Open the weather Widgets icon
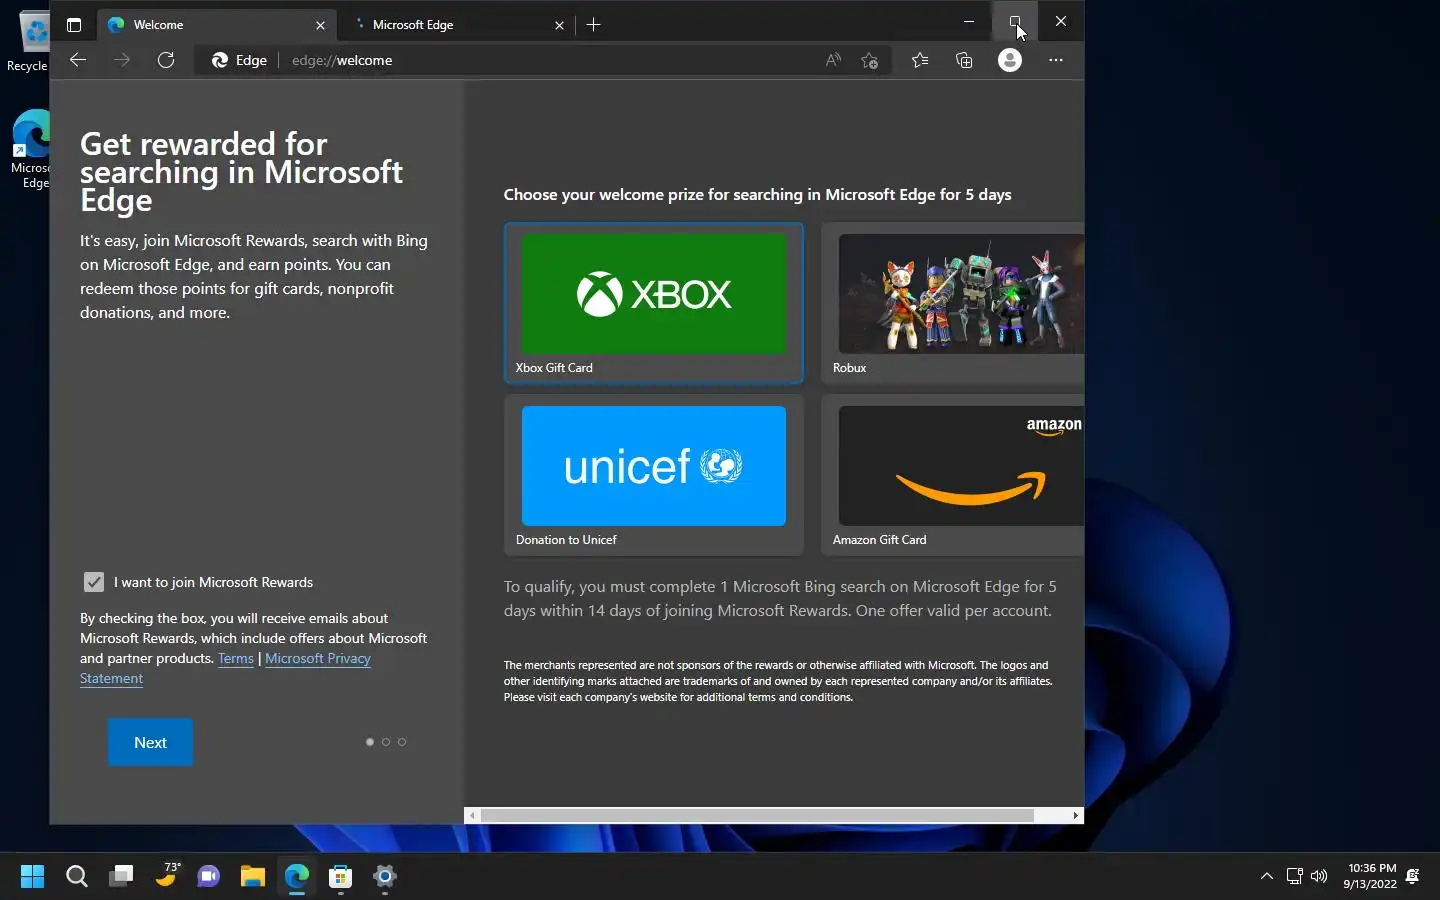The height and width of the screenshot is (900, 1440). (x=165, y=877)
